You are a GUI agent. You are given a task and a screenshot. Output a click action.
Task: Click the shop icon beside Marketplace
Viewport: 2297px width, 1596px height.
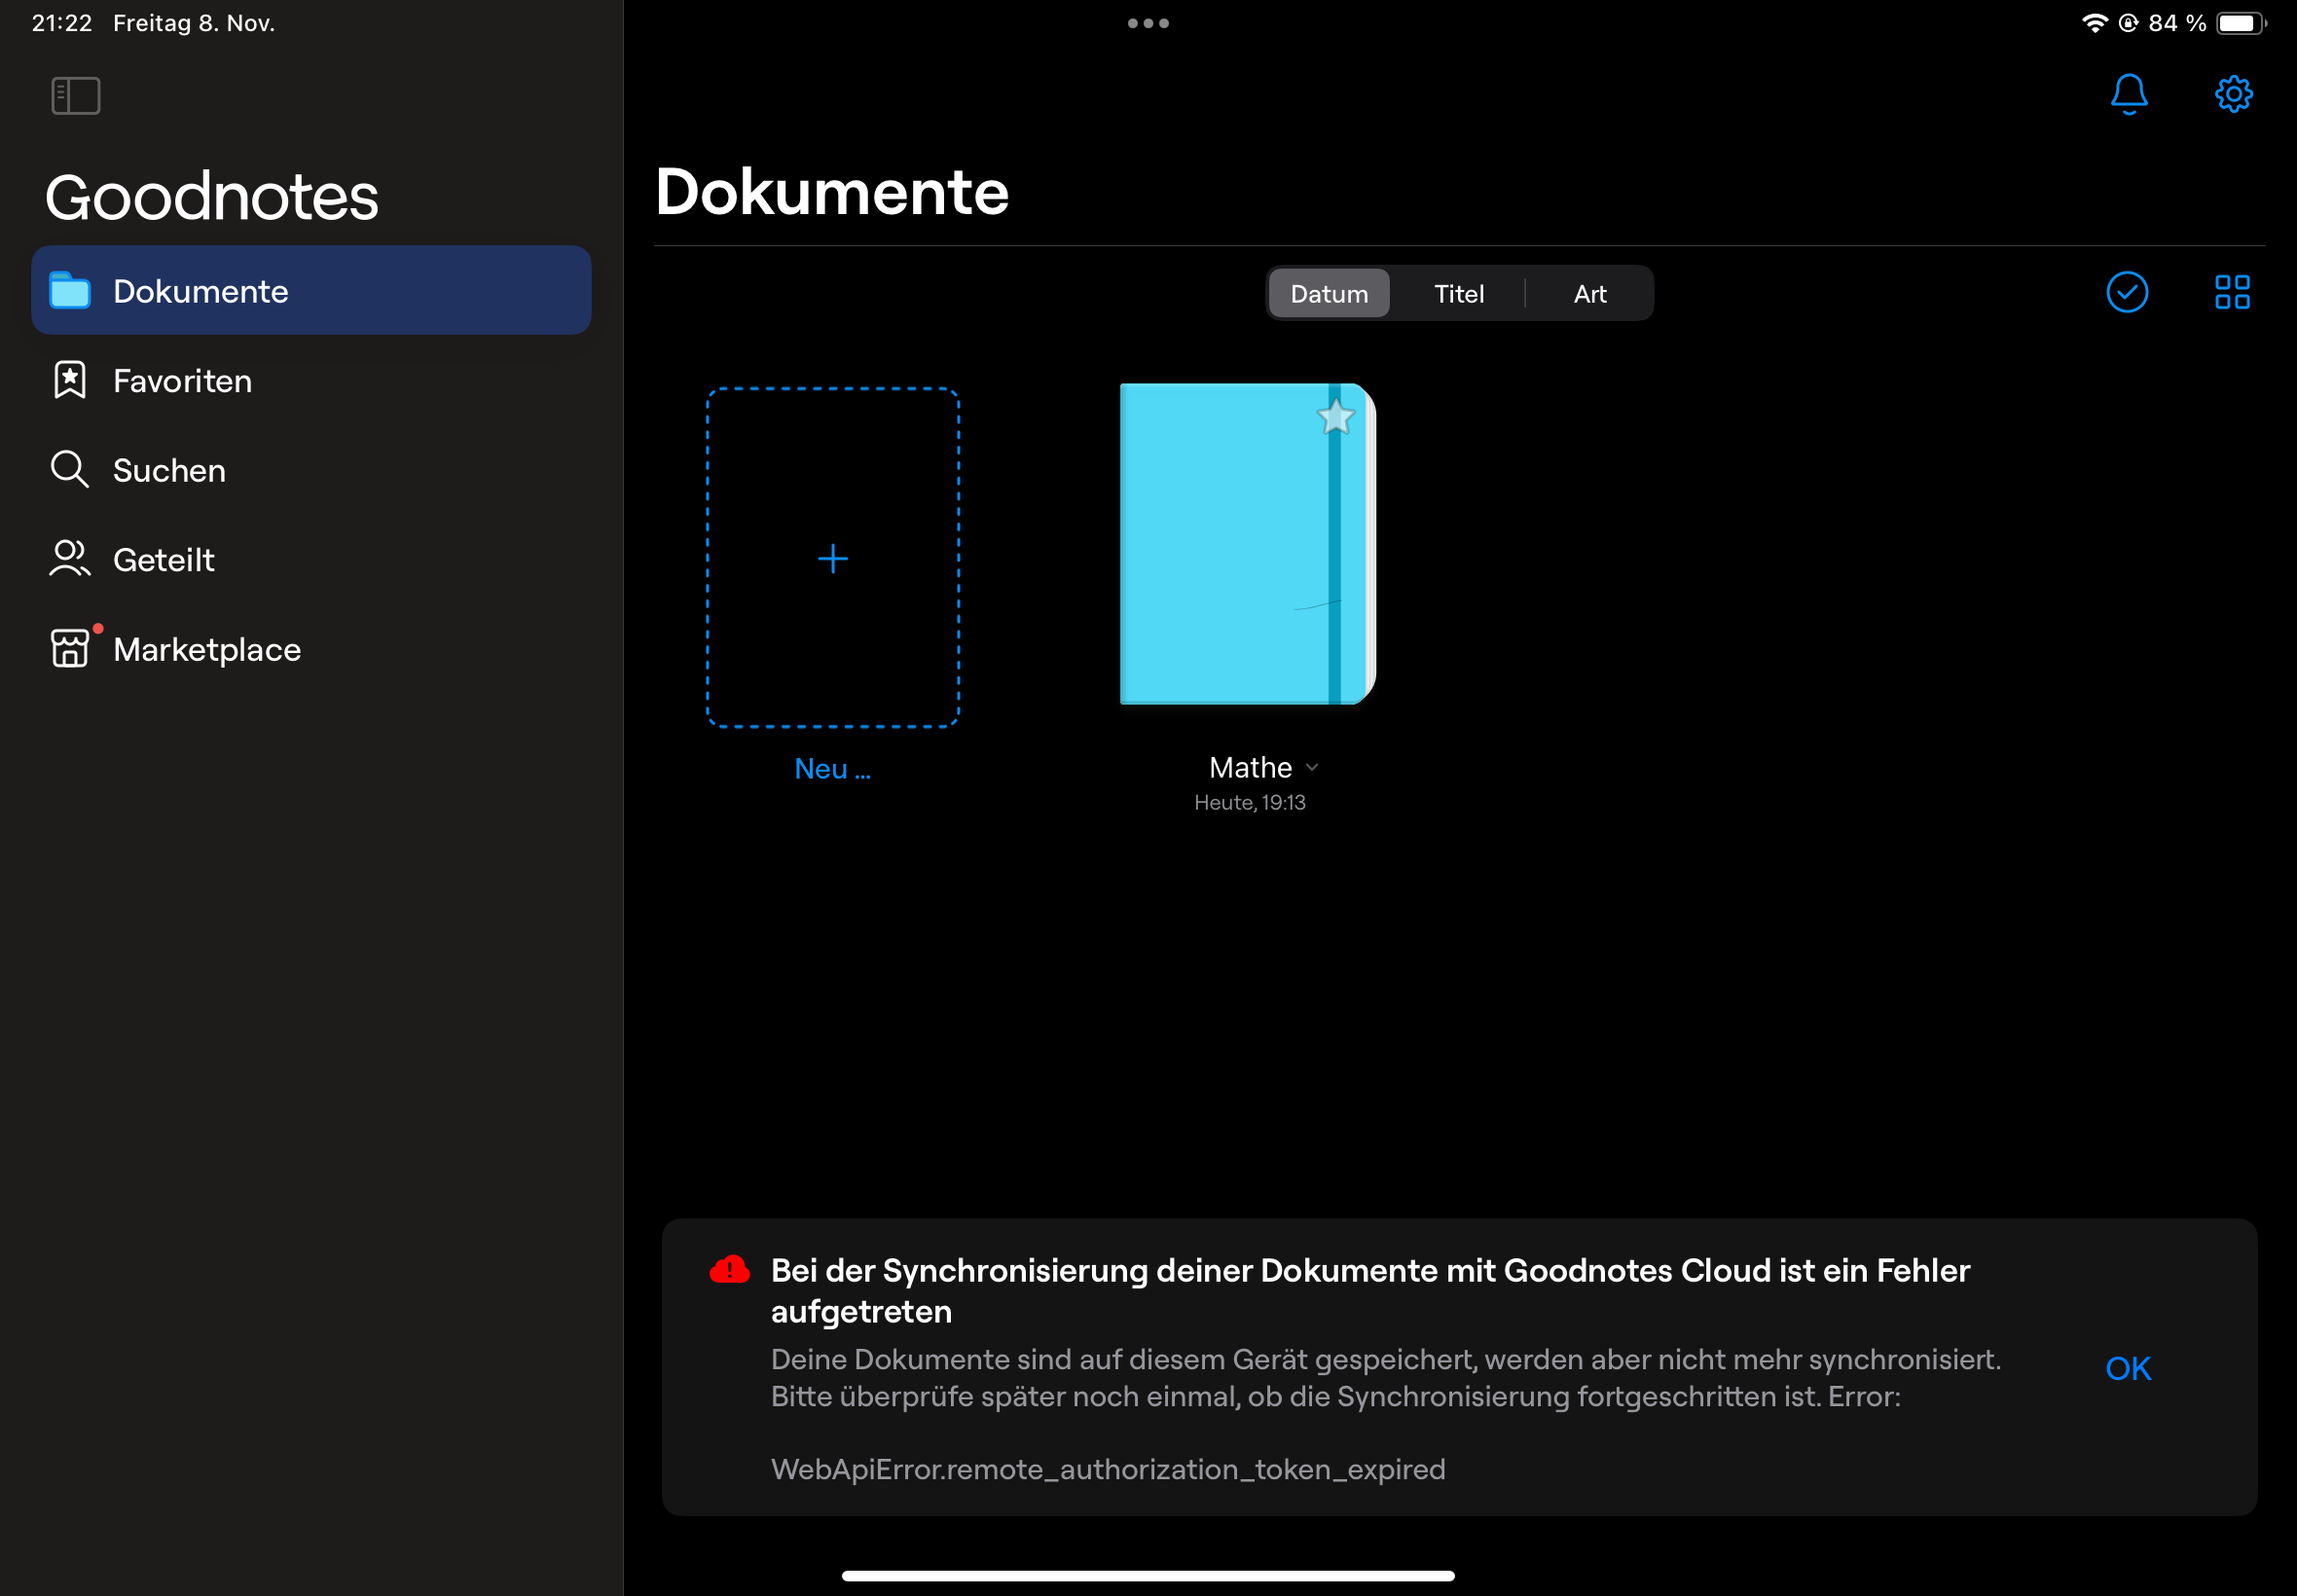70,649
